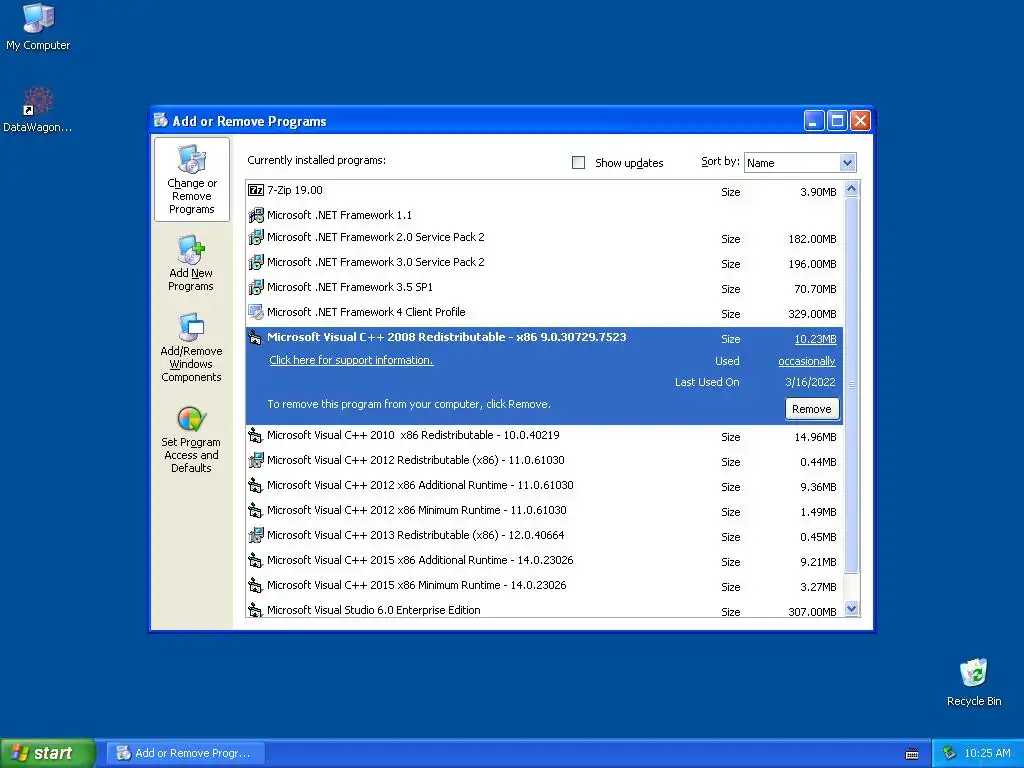Open Add/Remove Windows Components
The image size is (1024, 768).
[x=191, y=347]
